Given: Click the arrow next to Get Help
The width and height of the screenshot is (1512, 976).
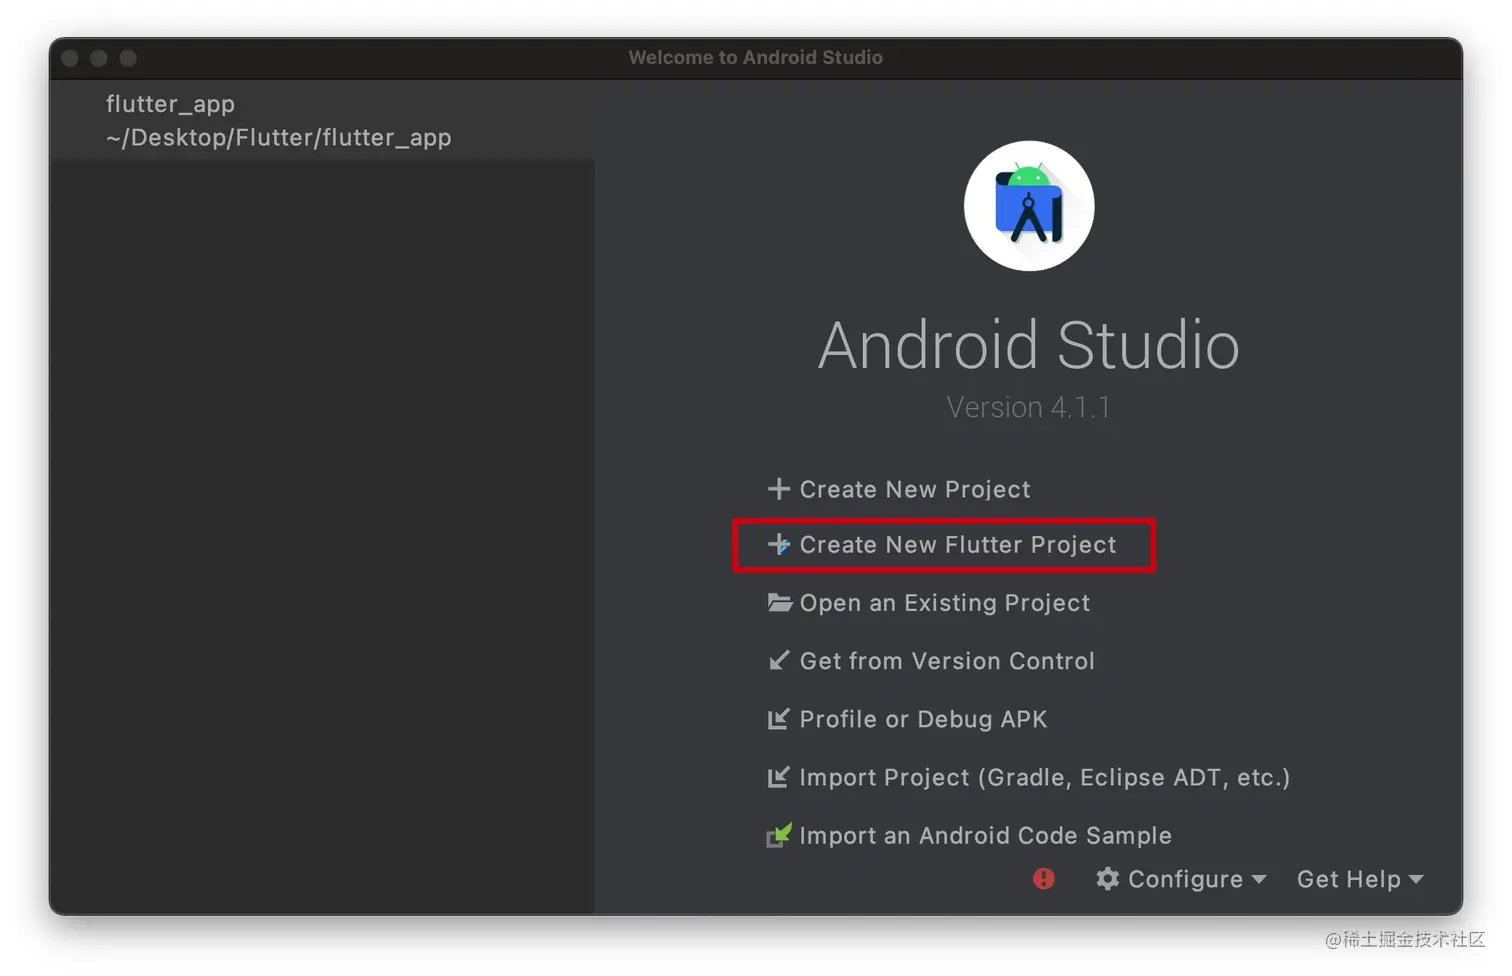Looking at the screenshot, I should (x=1416, y=880).
